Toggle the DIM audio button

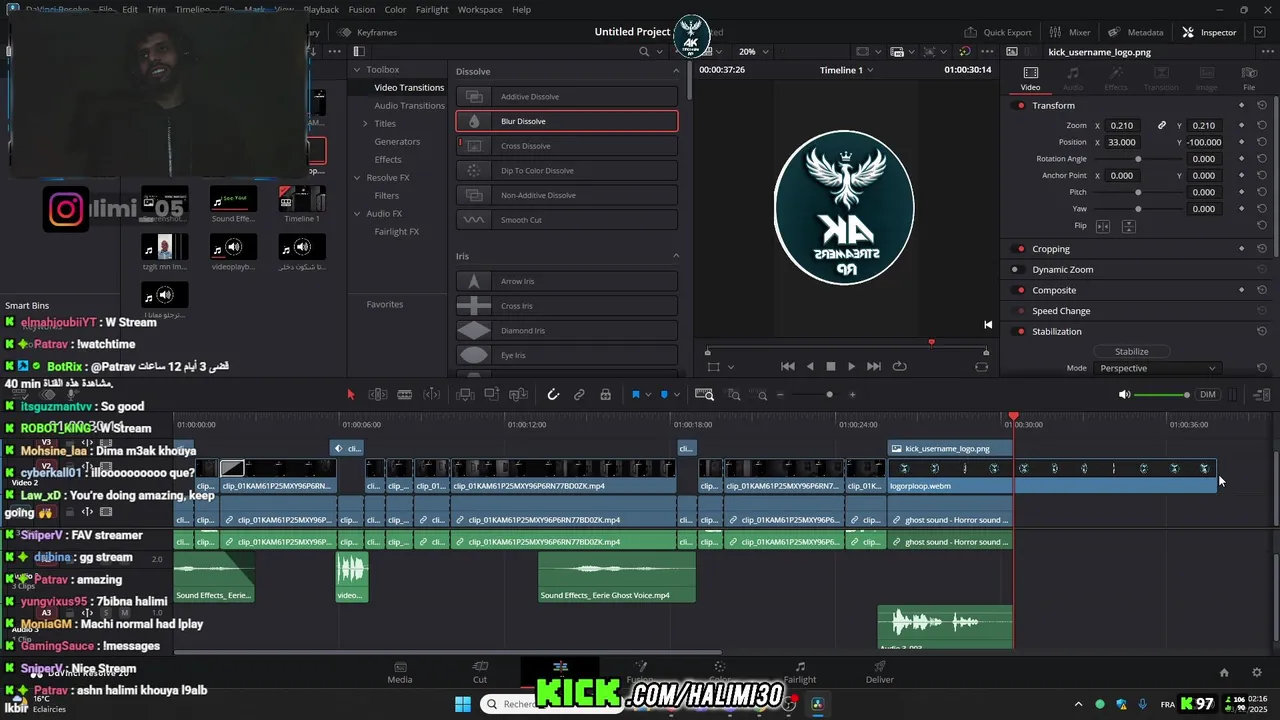click(1208, 395)
